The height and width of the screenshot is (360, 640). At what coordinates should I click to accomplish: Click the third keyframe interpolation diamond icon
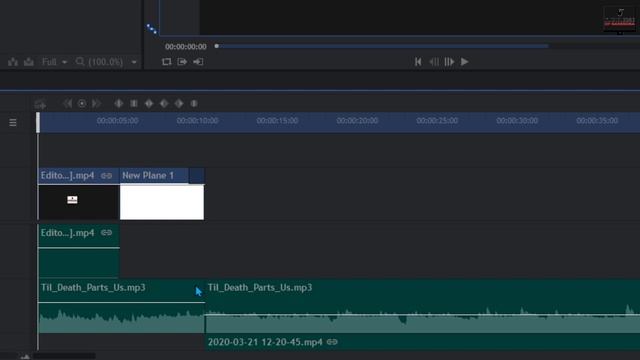[x=149, y=104]
